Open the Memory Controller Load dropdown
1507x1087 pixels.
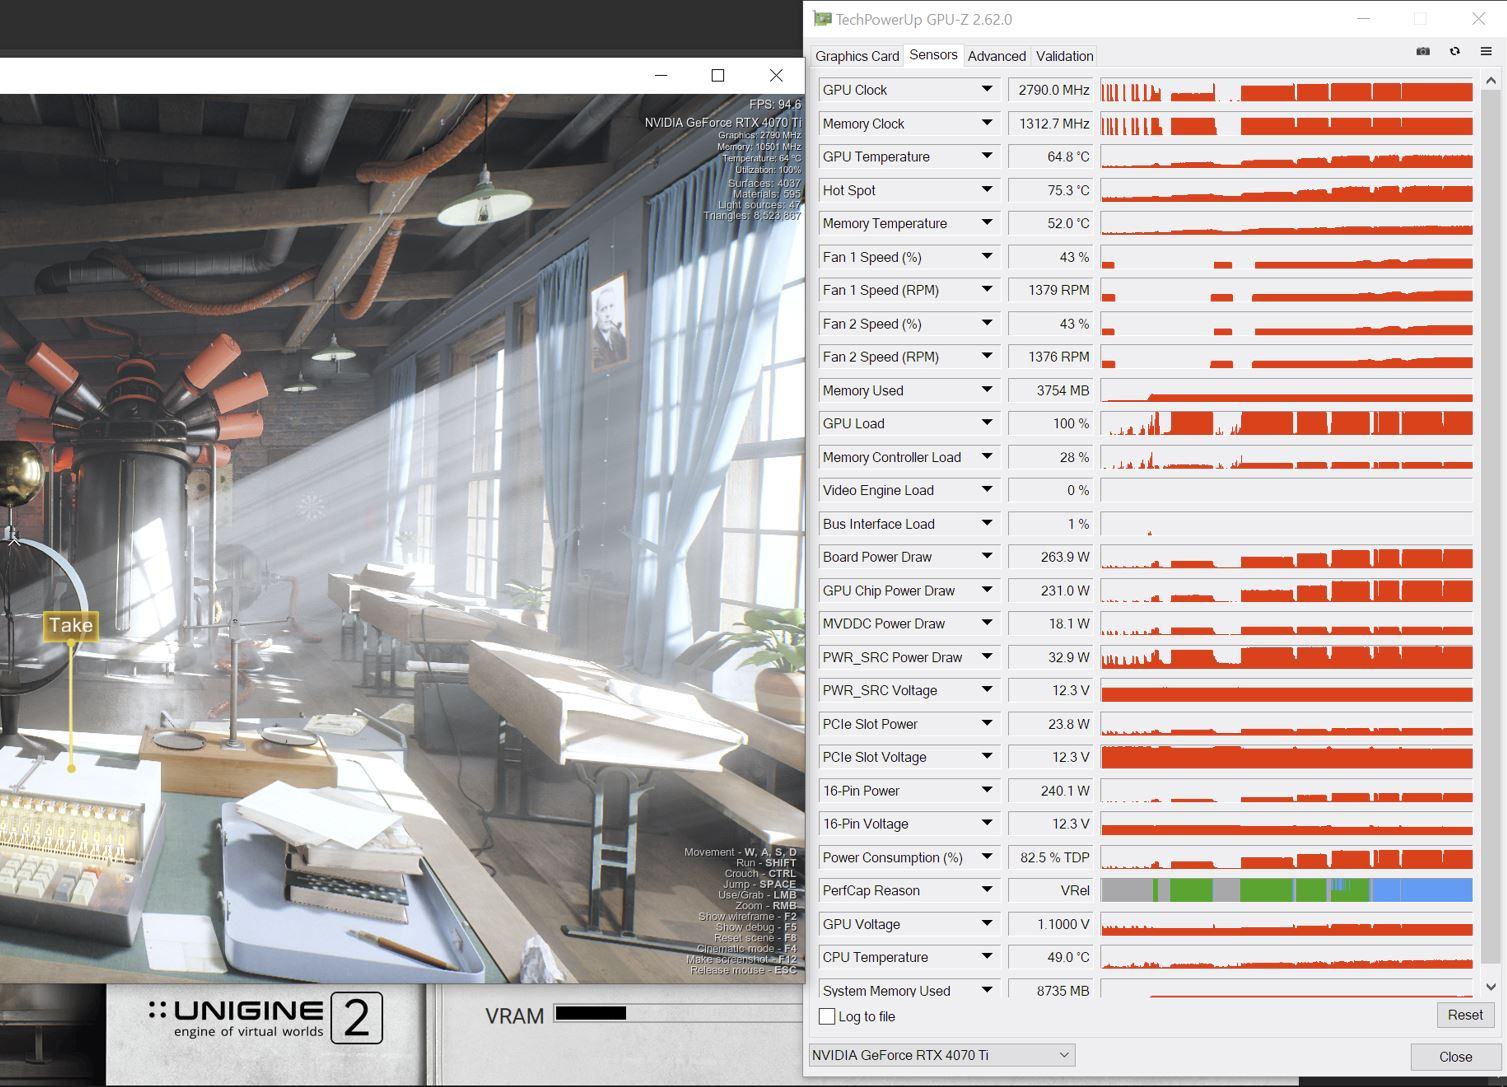coord(987,457)
